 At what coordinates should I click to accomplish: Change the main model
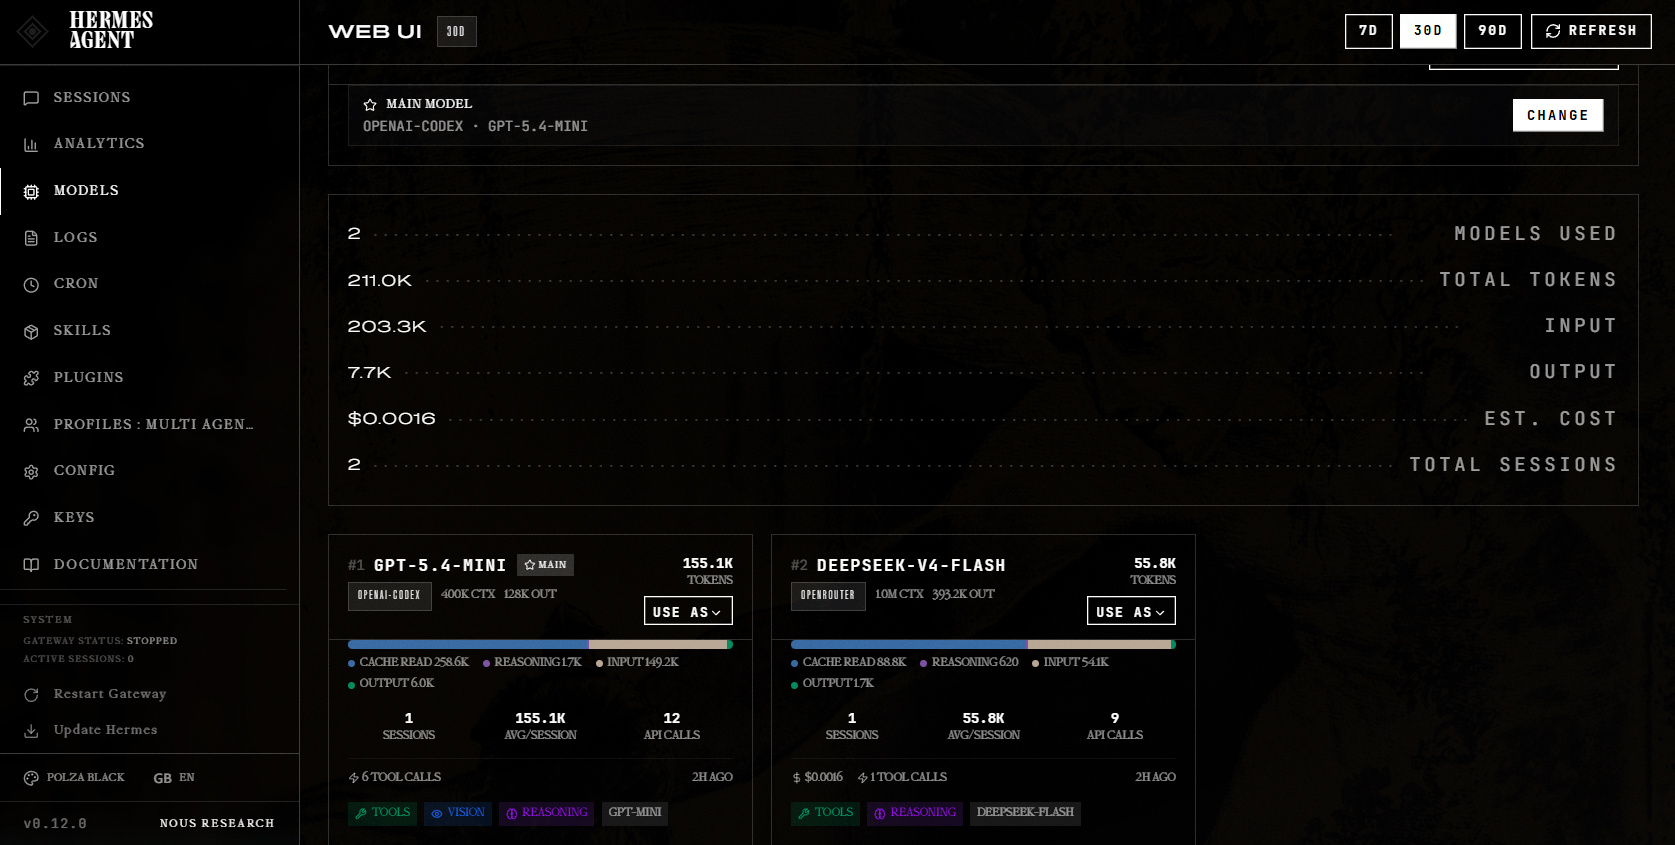1557,115
